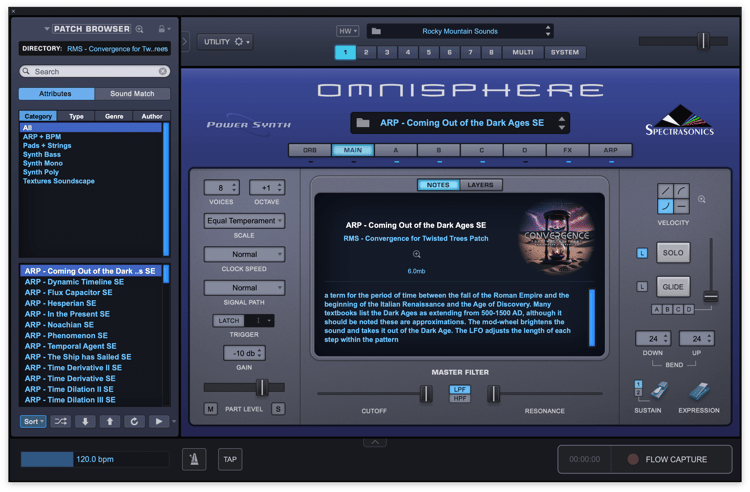Screen dimensions: 750x492
Task: Click the Sustain pedal icon
Action: pos(659,390)
